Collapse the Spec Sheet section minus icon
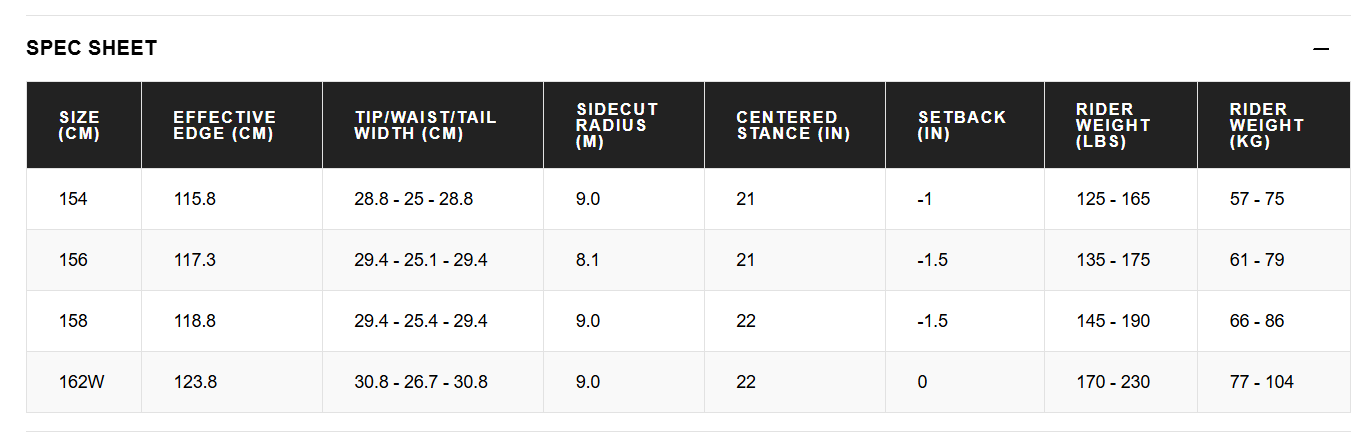1370x441 pixels. 1321,49
